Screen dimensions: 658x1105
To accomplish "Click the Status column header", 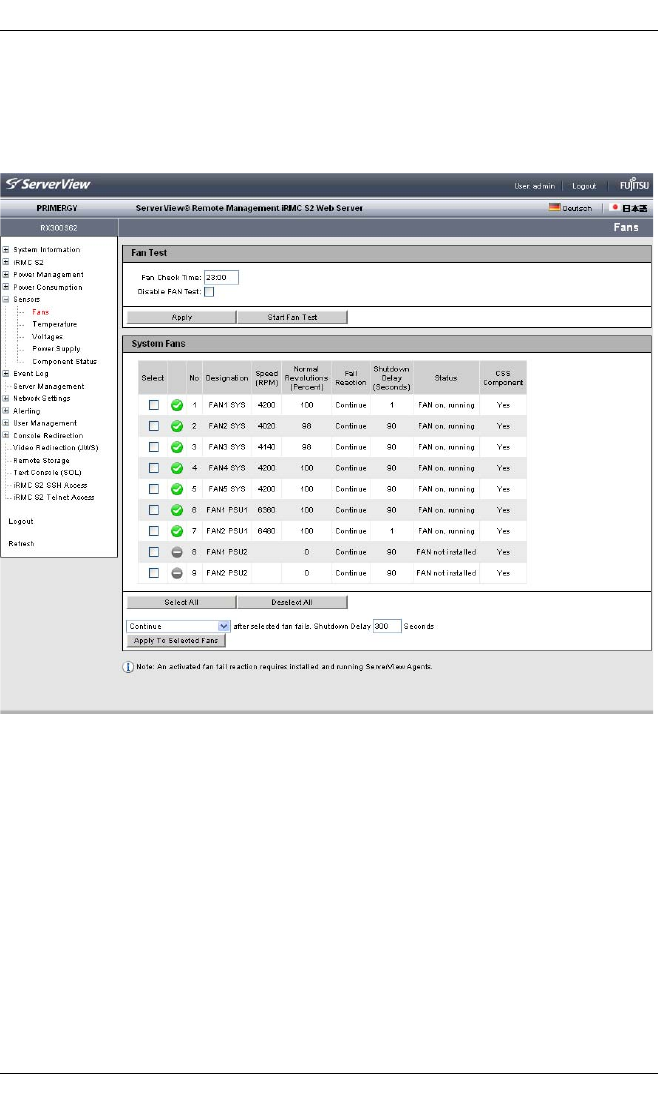I will (446, 378).
